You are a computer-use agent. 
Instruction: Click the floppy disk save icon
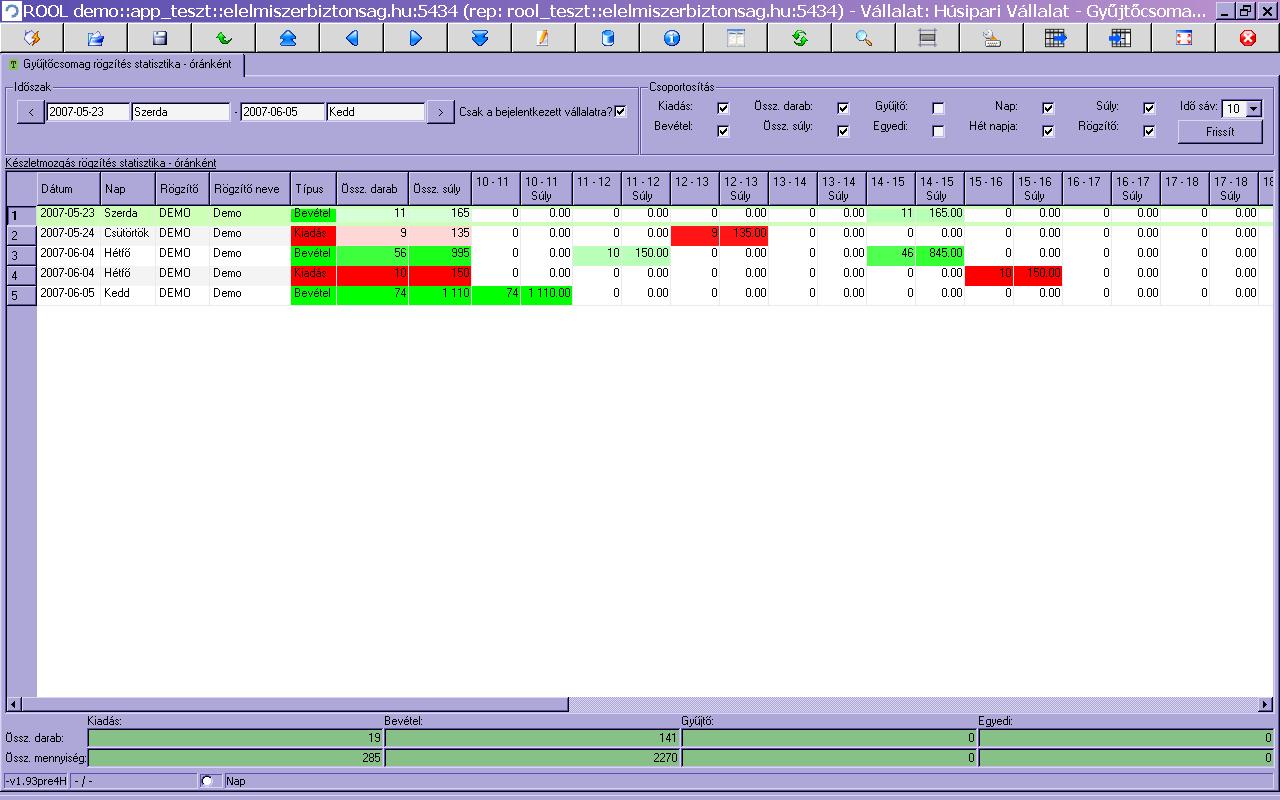click(x=160, y=38)
